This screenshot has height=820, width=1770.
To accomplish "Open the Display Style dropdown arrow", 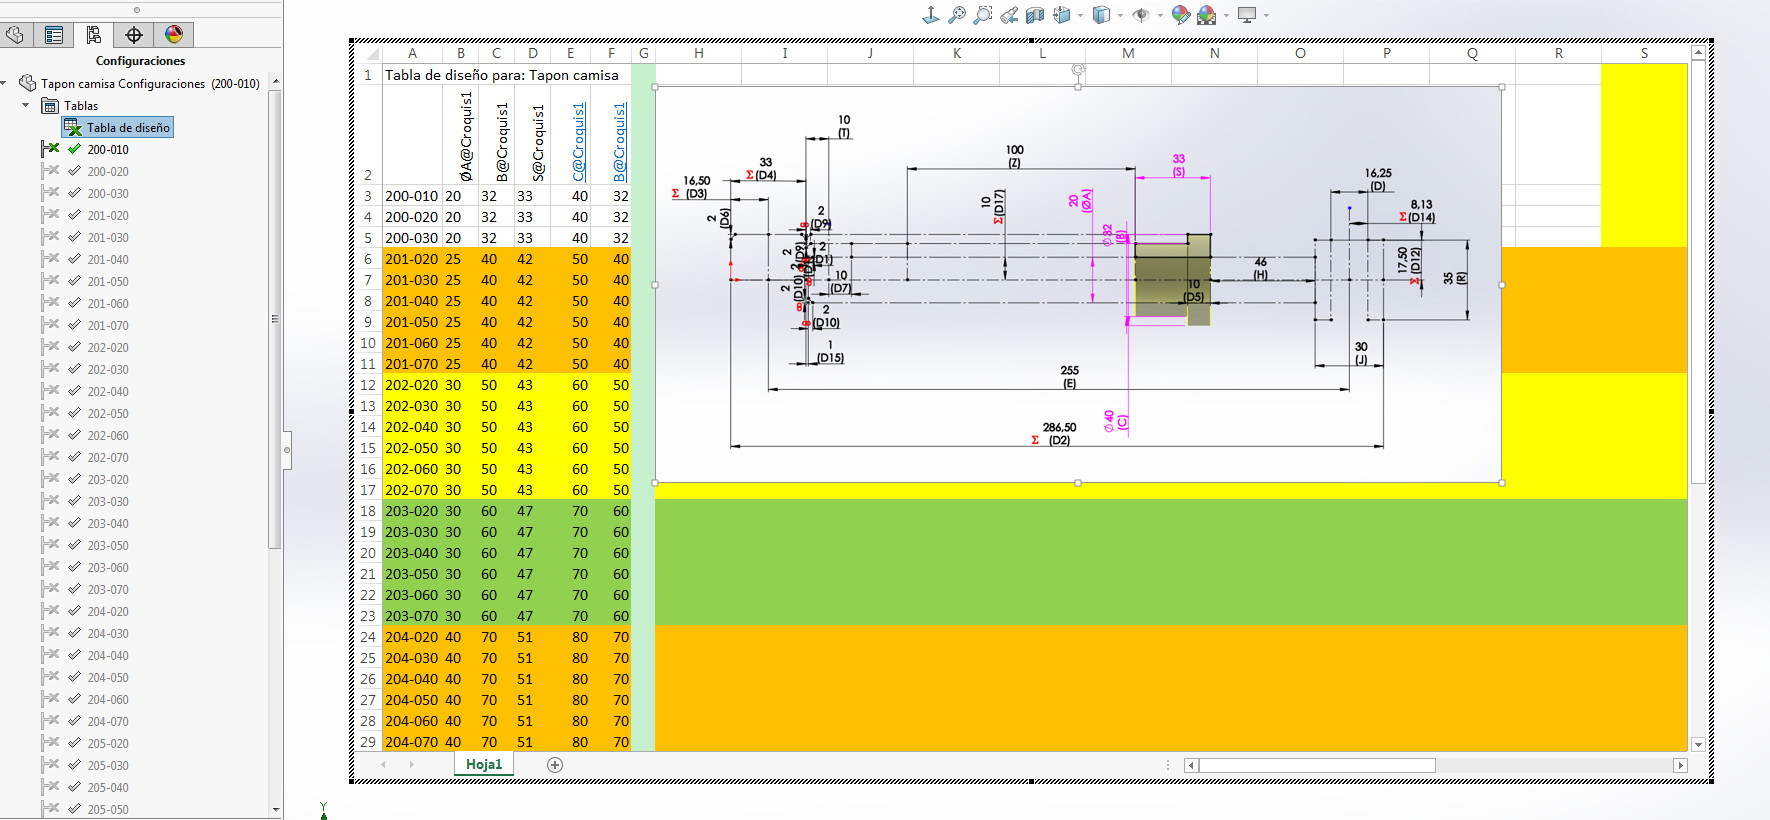I will [x=1120, y=15].
